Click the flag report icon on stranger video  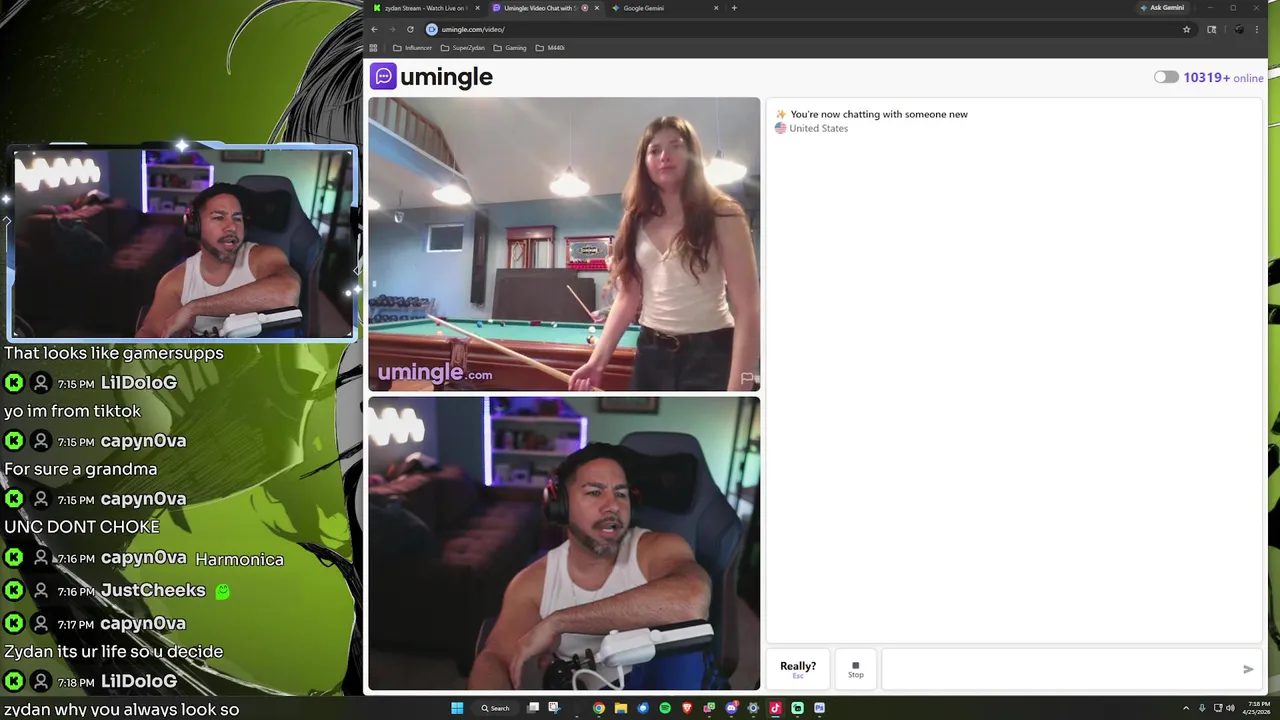click(747, 378)
